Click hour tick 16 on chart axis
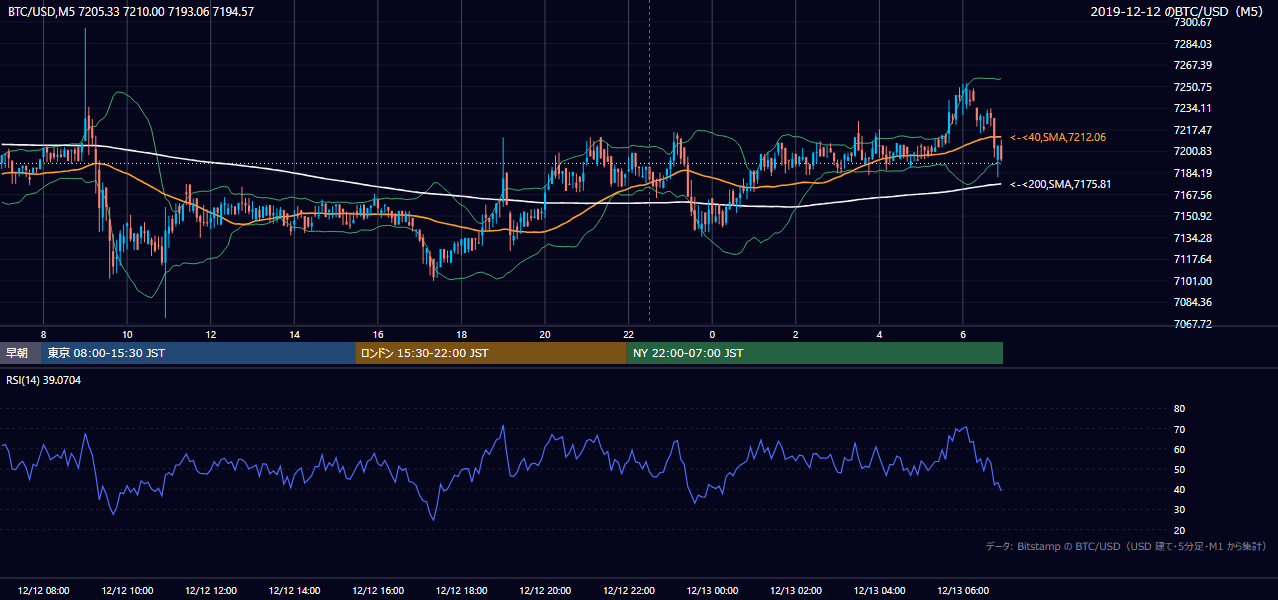The image size is (1278, 600). point(378,334)
